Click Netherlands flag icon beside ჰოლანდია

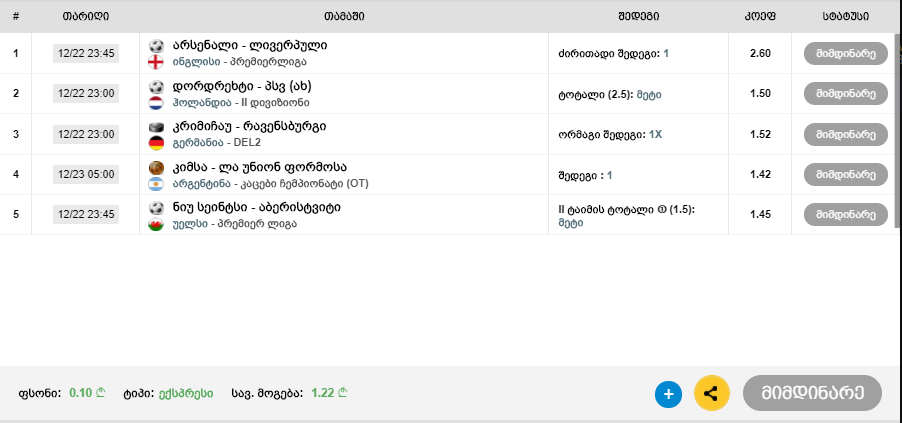click(156, 103)
